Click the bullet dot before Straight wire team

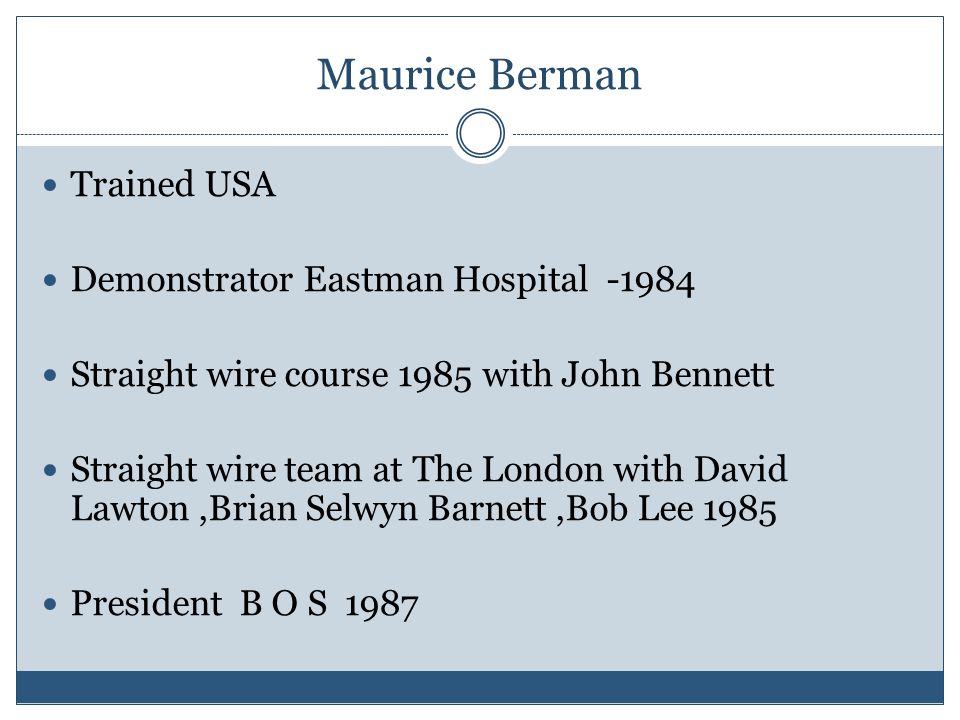[50, 470]
